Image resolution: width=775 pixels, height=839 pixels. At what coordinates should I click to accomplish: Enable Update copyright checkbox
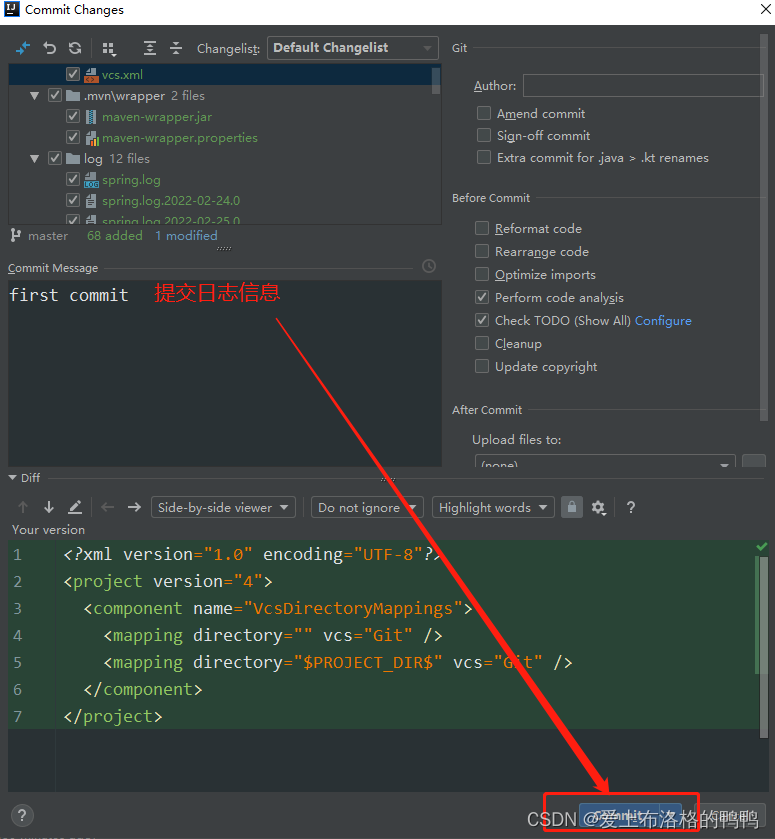pos(482,366)
